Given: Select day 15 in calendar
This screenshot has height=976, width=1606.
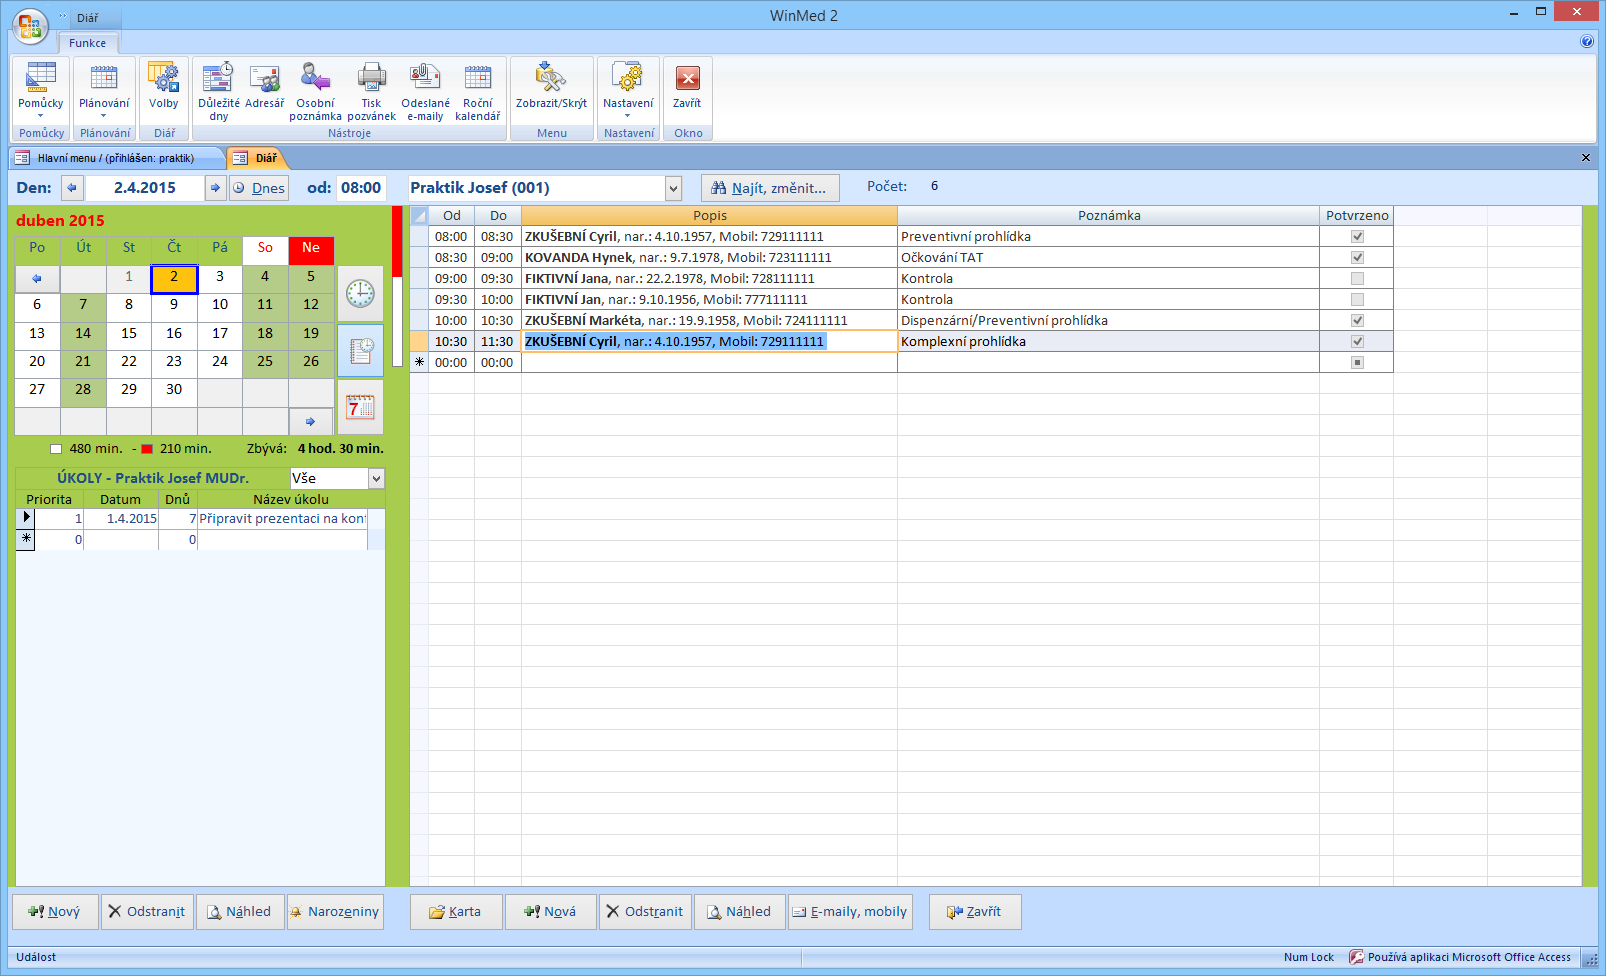Looking at the screenshot, I should click(129, 334).
